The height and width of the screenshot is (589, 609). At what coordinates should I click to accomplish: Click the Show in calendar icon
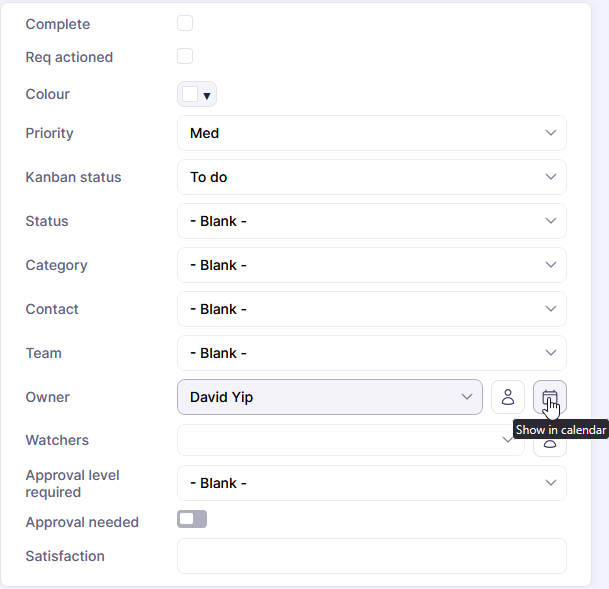549,397
